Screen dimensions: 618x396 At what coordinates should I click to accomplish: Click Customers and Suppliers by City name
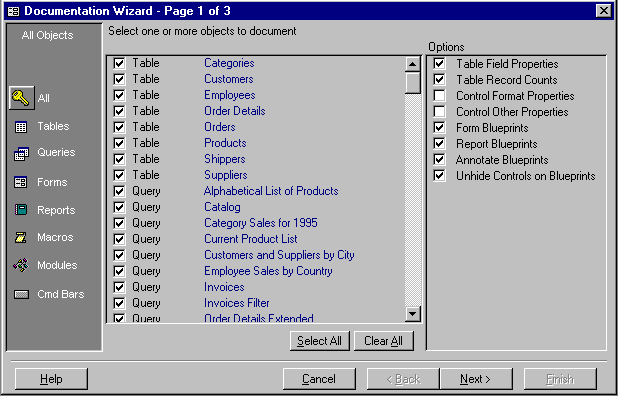pyautogui.click(x=279, y=255)
